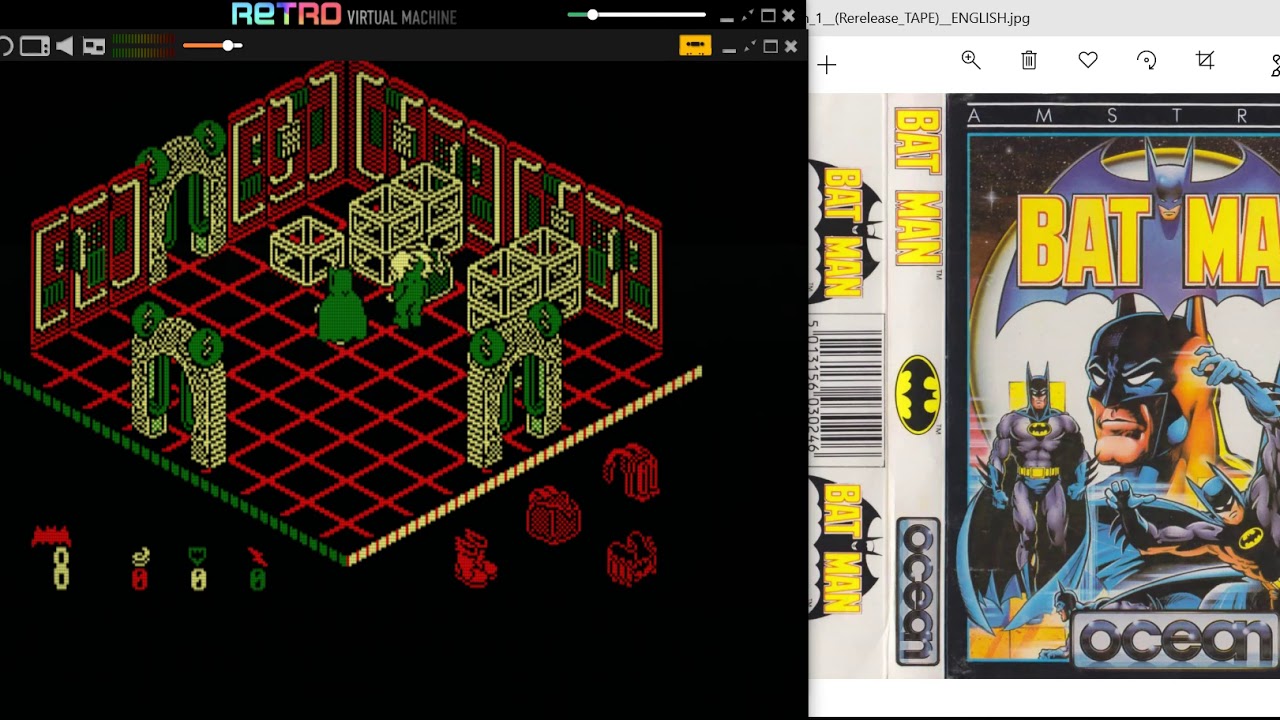Open the crop tool in Photos

[1205, 60]
